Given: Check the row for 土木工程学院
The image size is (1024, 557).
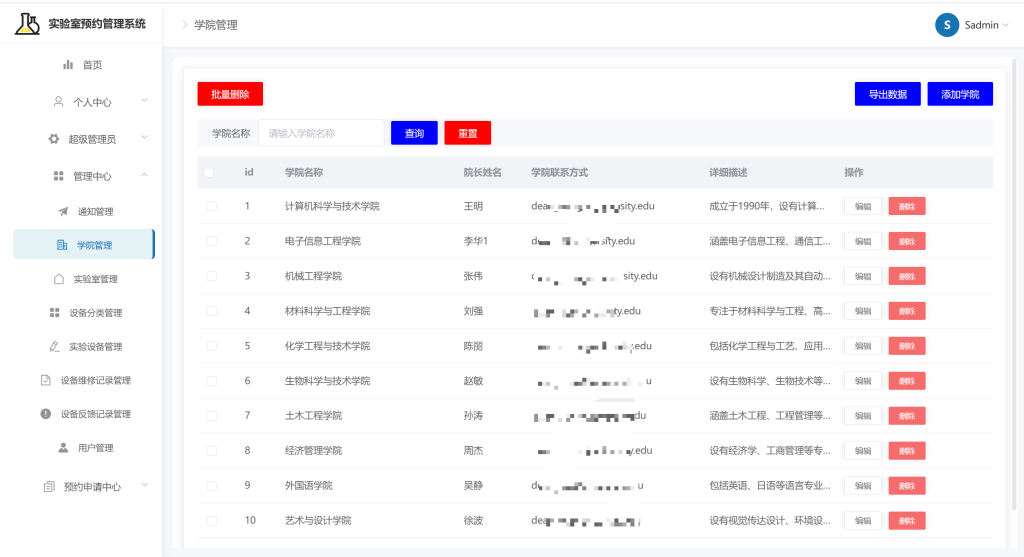Looking at the screenshot, I should 212,415.
